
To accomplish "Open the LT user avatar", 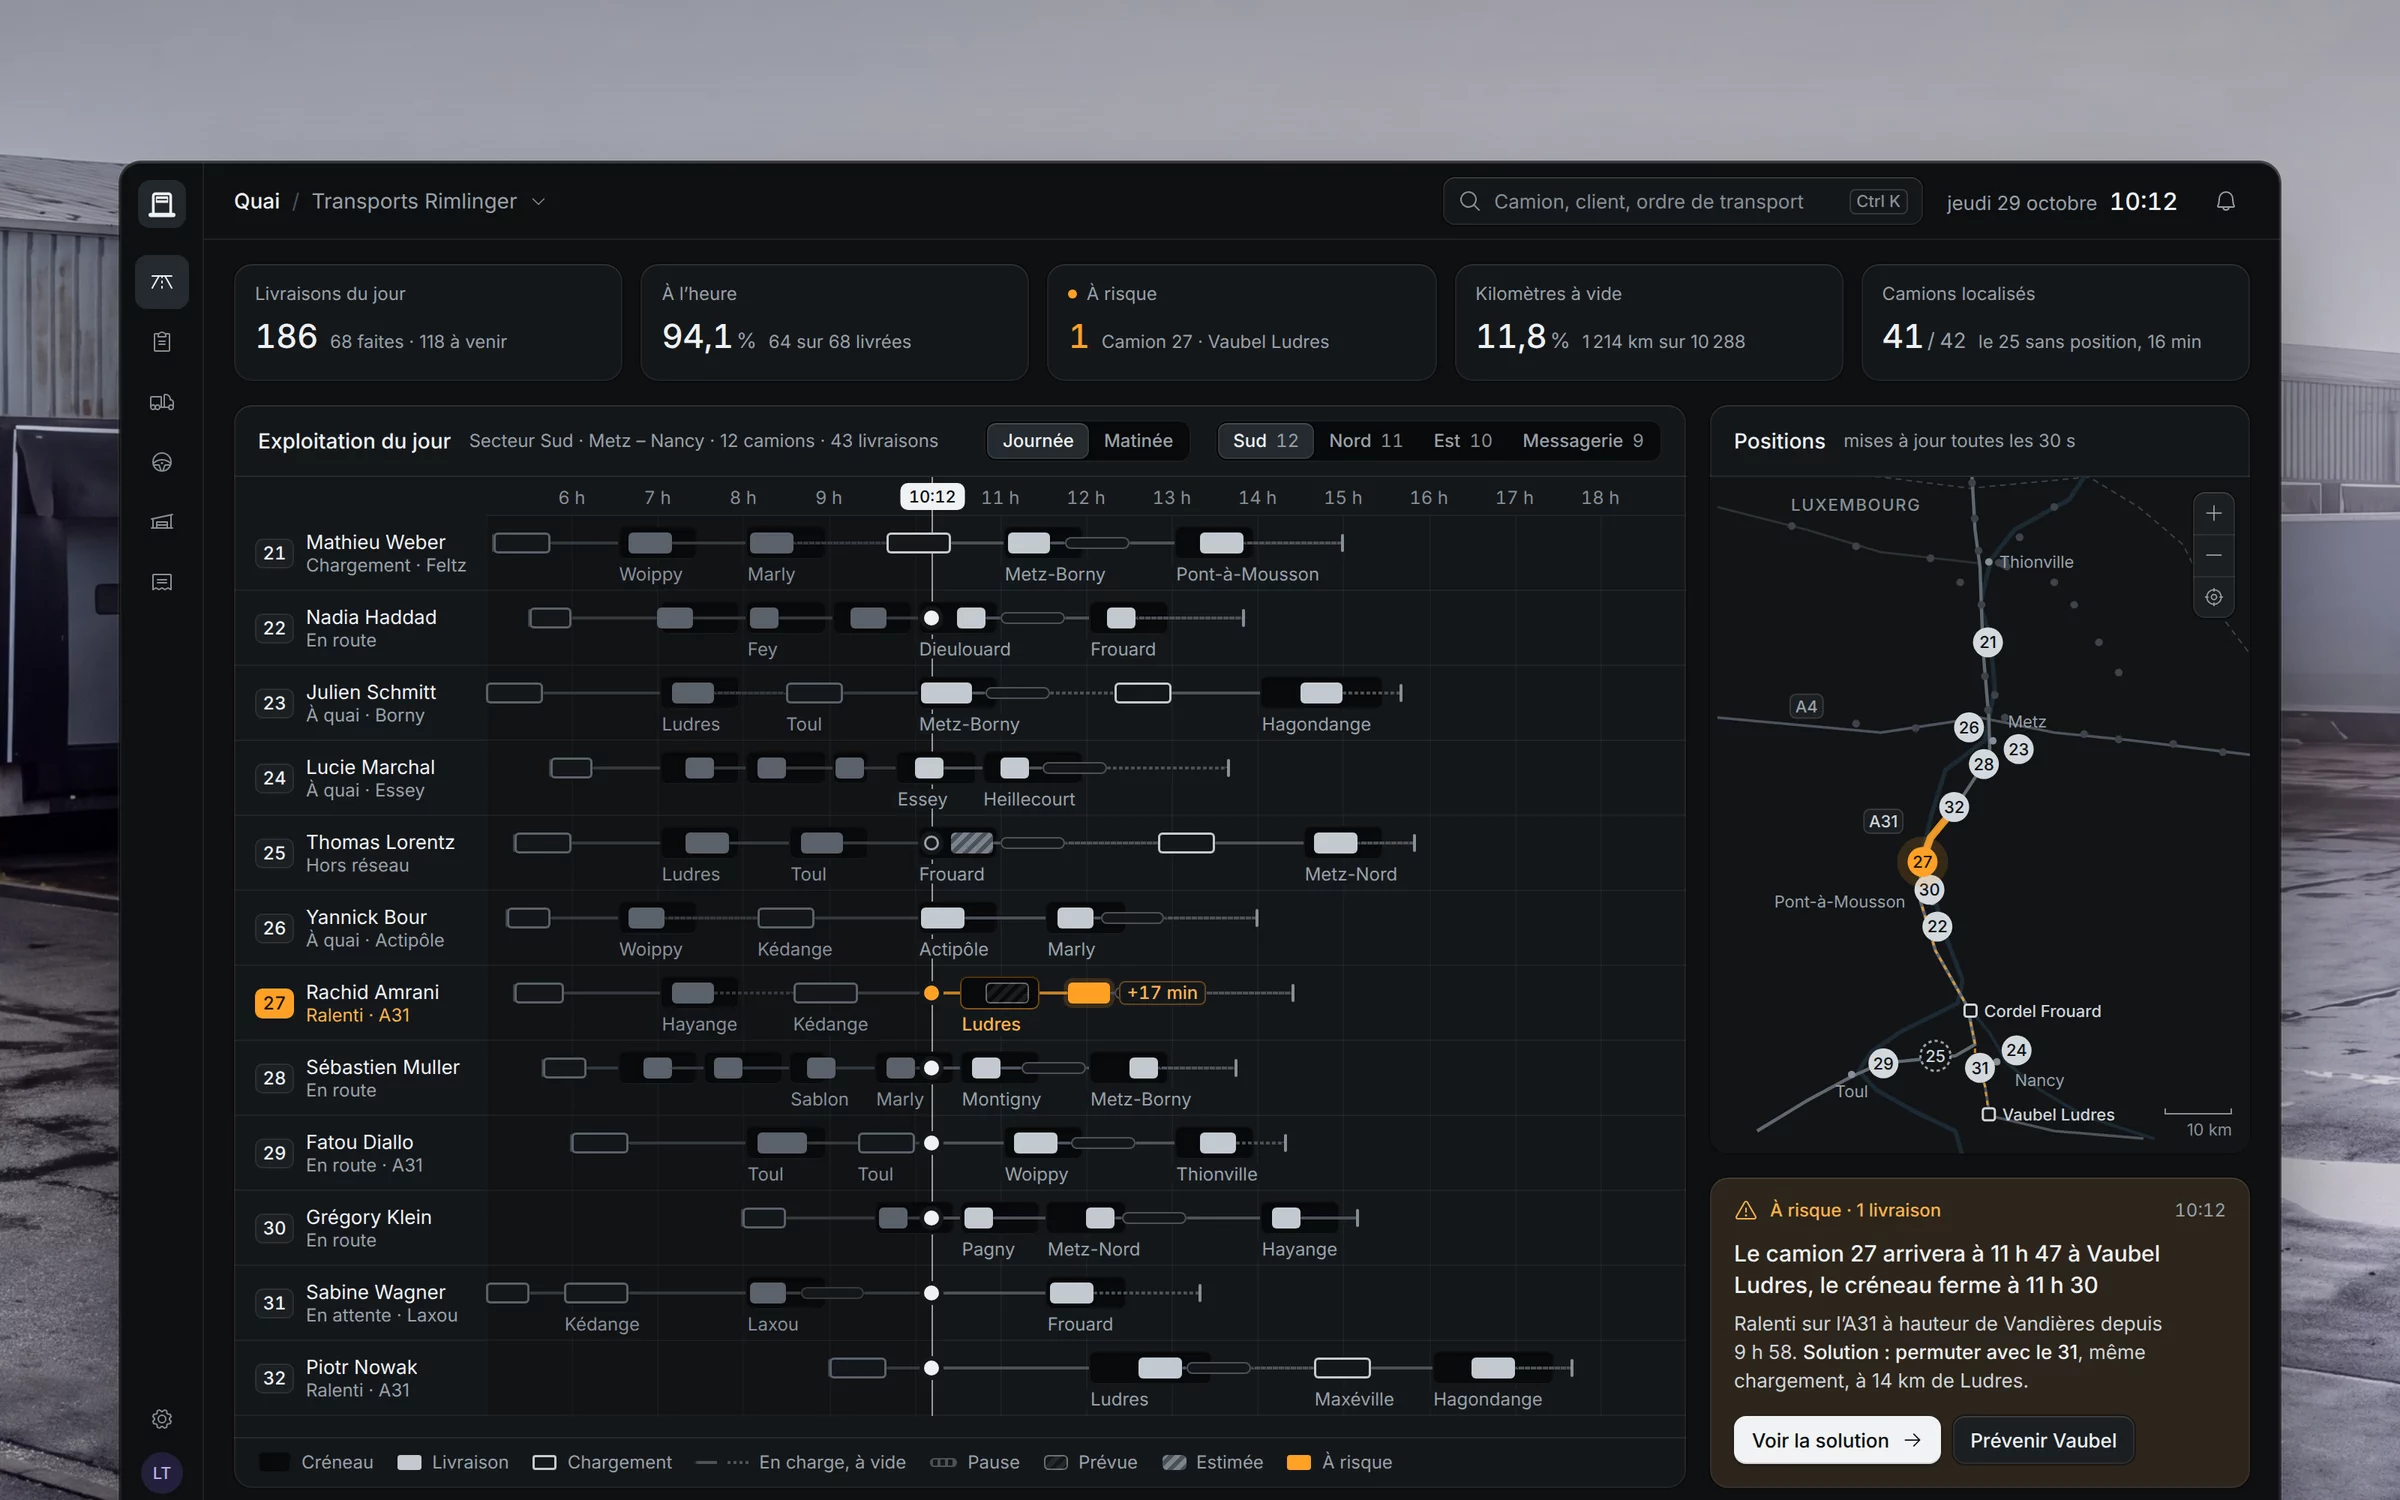I will pyautogui.click(x=162, y=1473).
